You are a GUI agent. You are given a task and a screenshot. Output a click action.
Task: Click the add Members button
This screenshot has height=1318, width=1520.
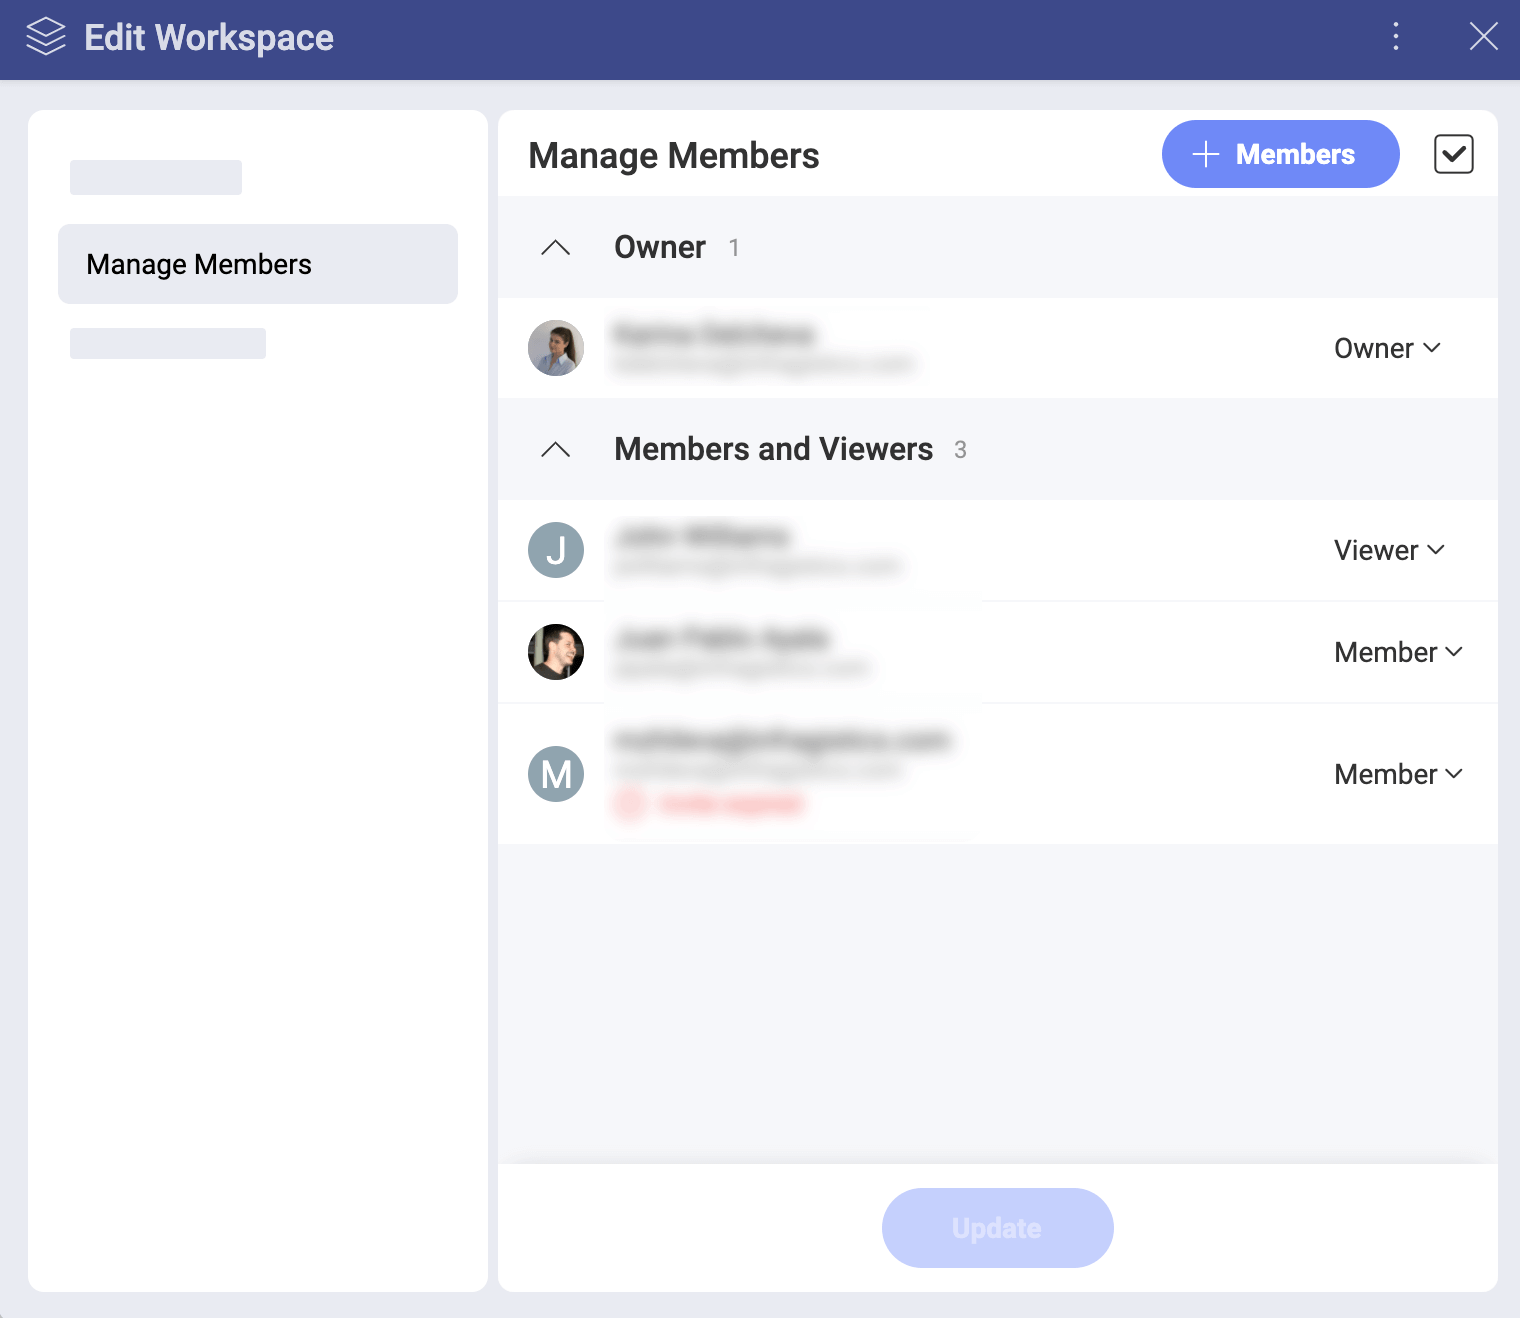pyautogui.click(x=1280, y=154)
